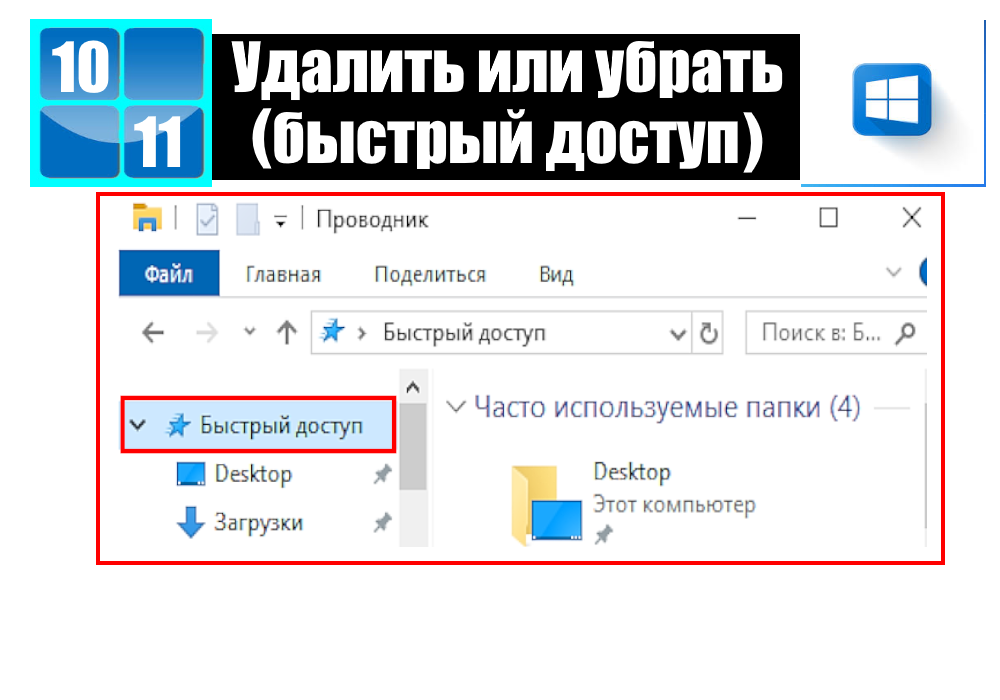Screen dimensions: 1000x700
Task: Collapse the Часто используемые папки group
Action: click(x=456, y=407)
